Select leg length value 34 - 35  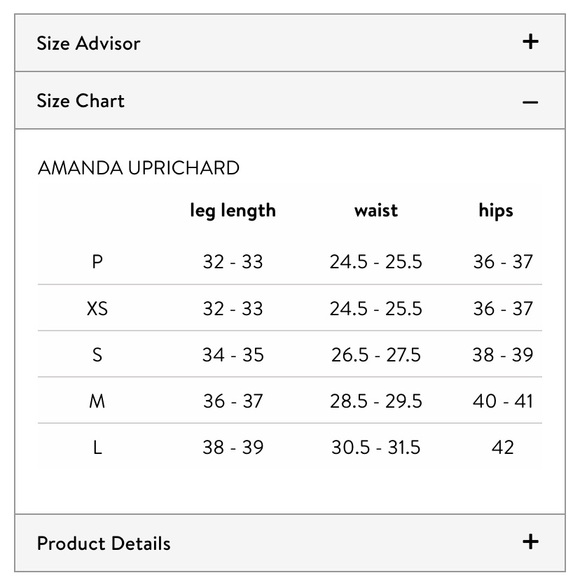(x=233, y=355)
